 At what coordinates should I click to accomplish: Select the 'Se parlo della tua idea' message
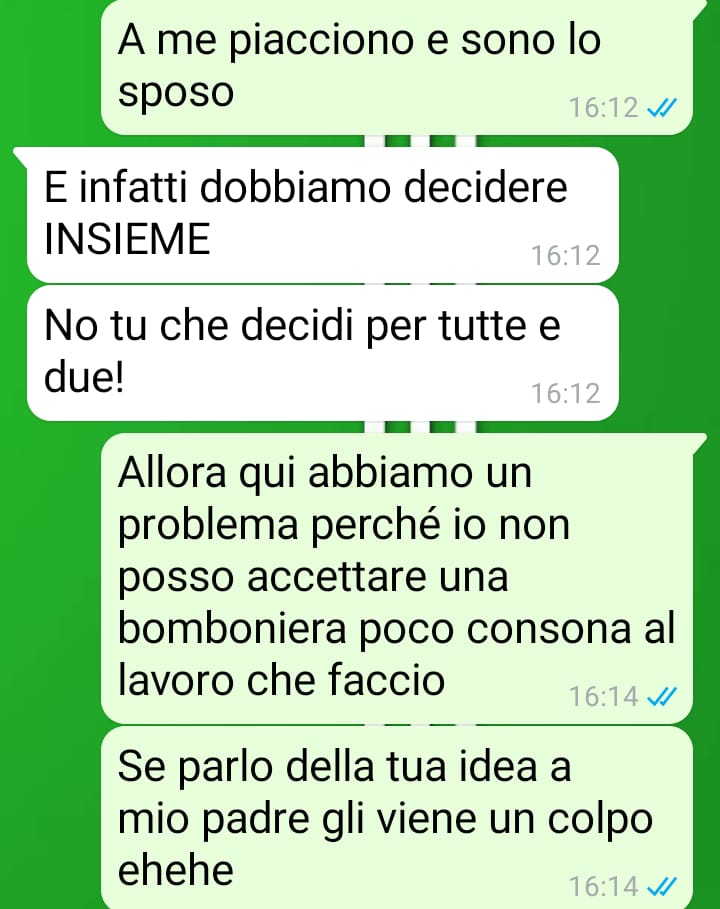[397, 817]
